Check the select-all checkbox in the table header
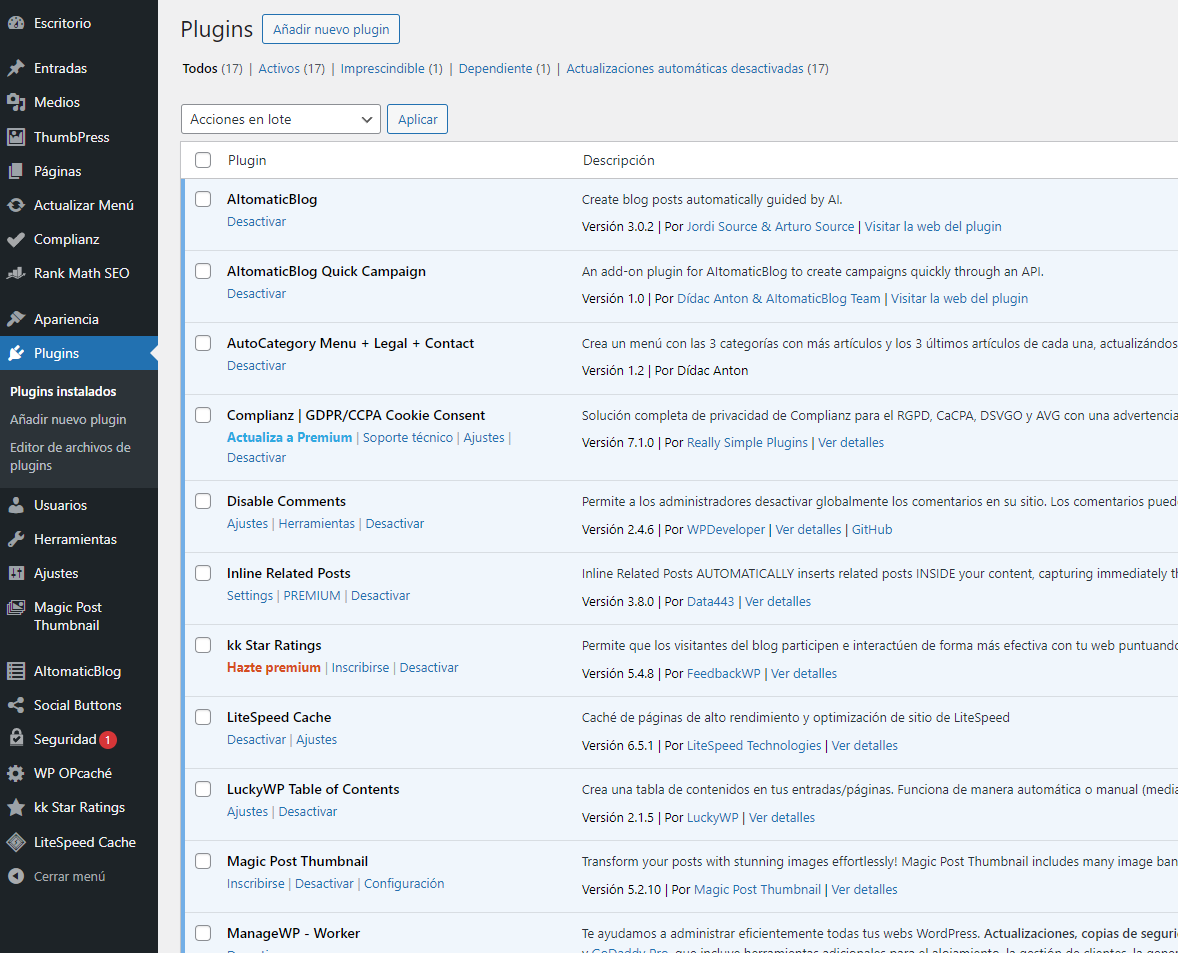This screenshot has height=953, width=1178. (x=203, y=159)
